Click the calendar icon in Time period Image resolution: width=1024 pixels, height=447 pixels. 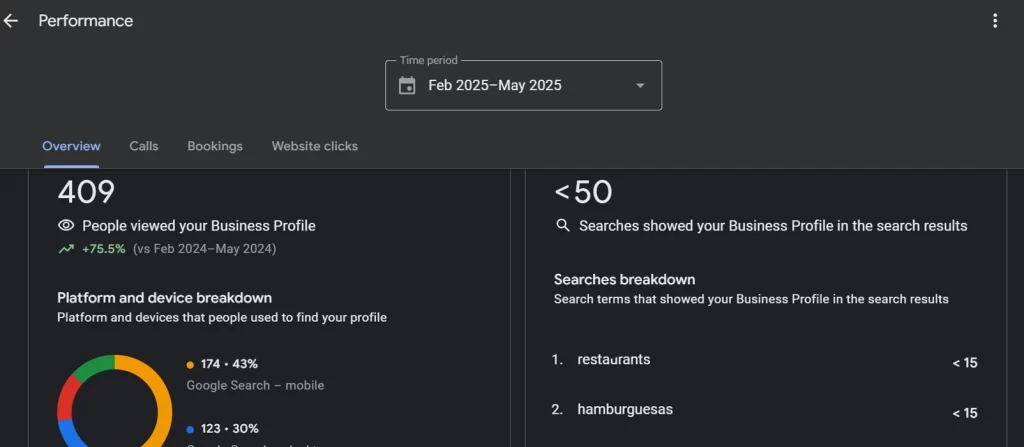[x=407, y=86]
